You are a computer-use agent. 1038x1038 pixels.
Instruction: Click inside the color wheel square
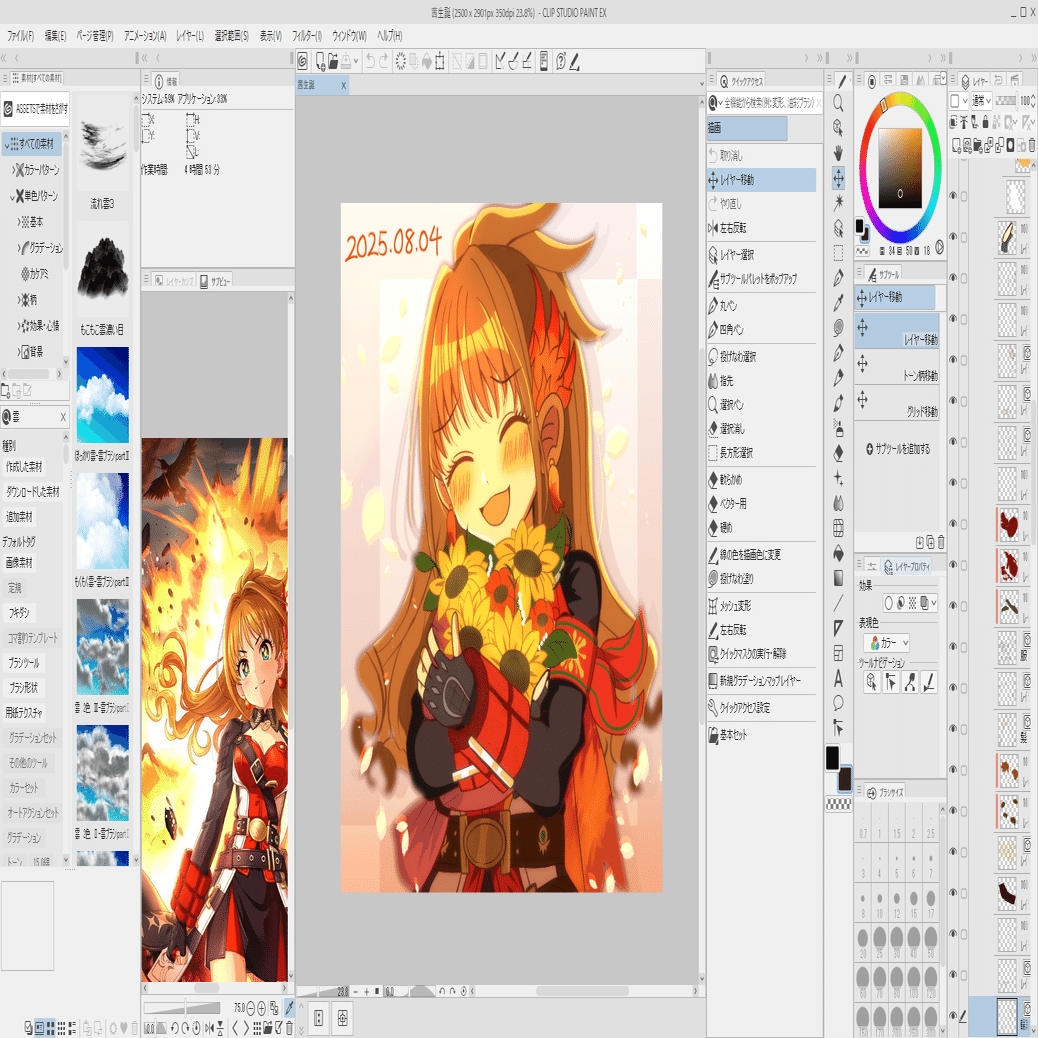point(900,168)
